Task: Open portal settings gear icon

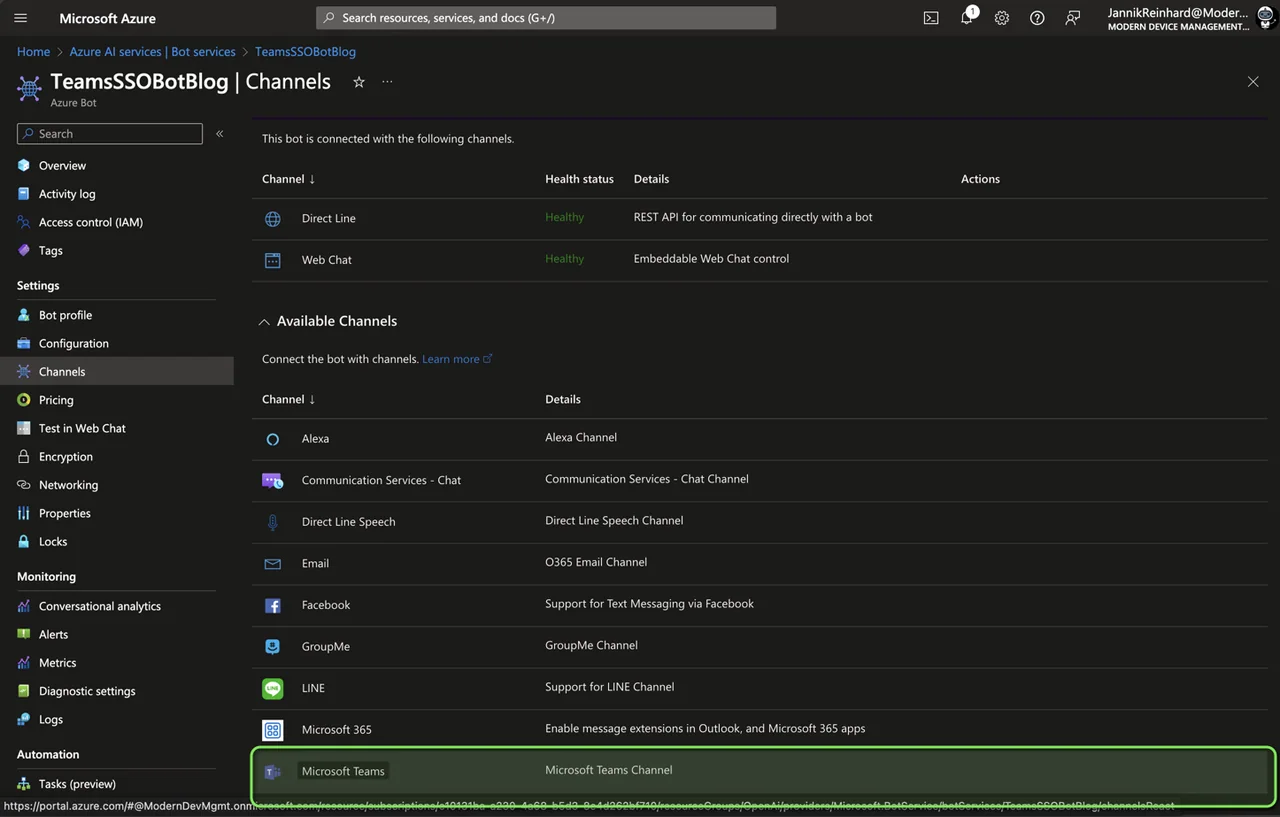Action: point(1002,18)
